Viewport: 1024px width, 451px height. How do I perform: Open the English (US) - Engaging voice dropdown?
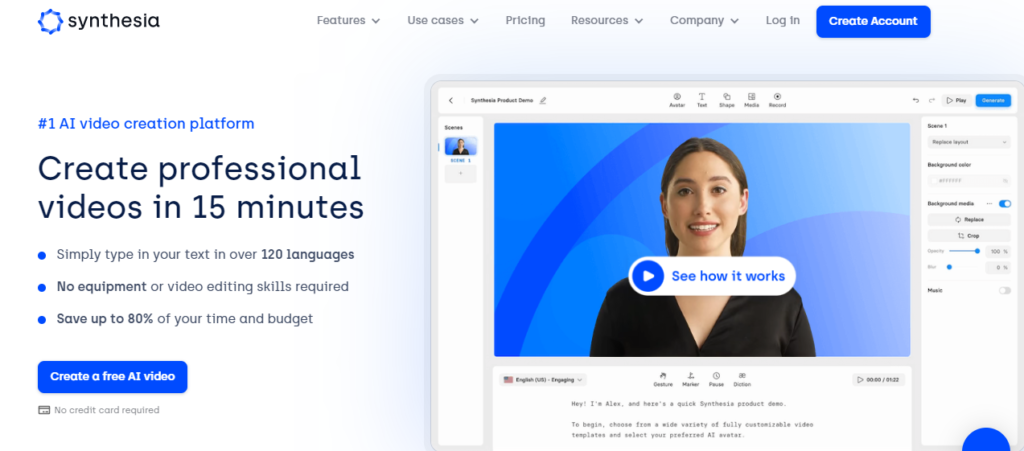point(543,379)
